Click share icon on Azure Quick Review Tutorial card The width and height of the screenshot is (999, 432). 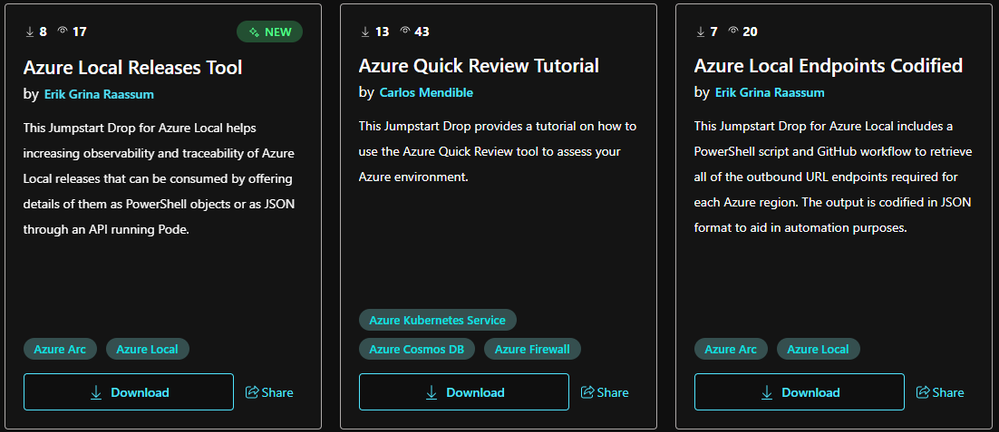[x=587, y=392]
